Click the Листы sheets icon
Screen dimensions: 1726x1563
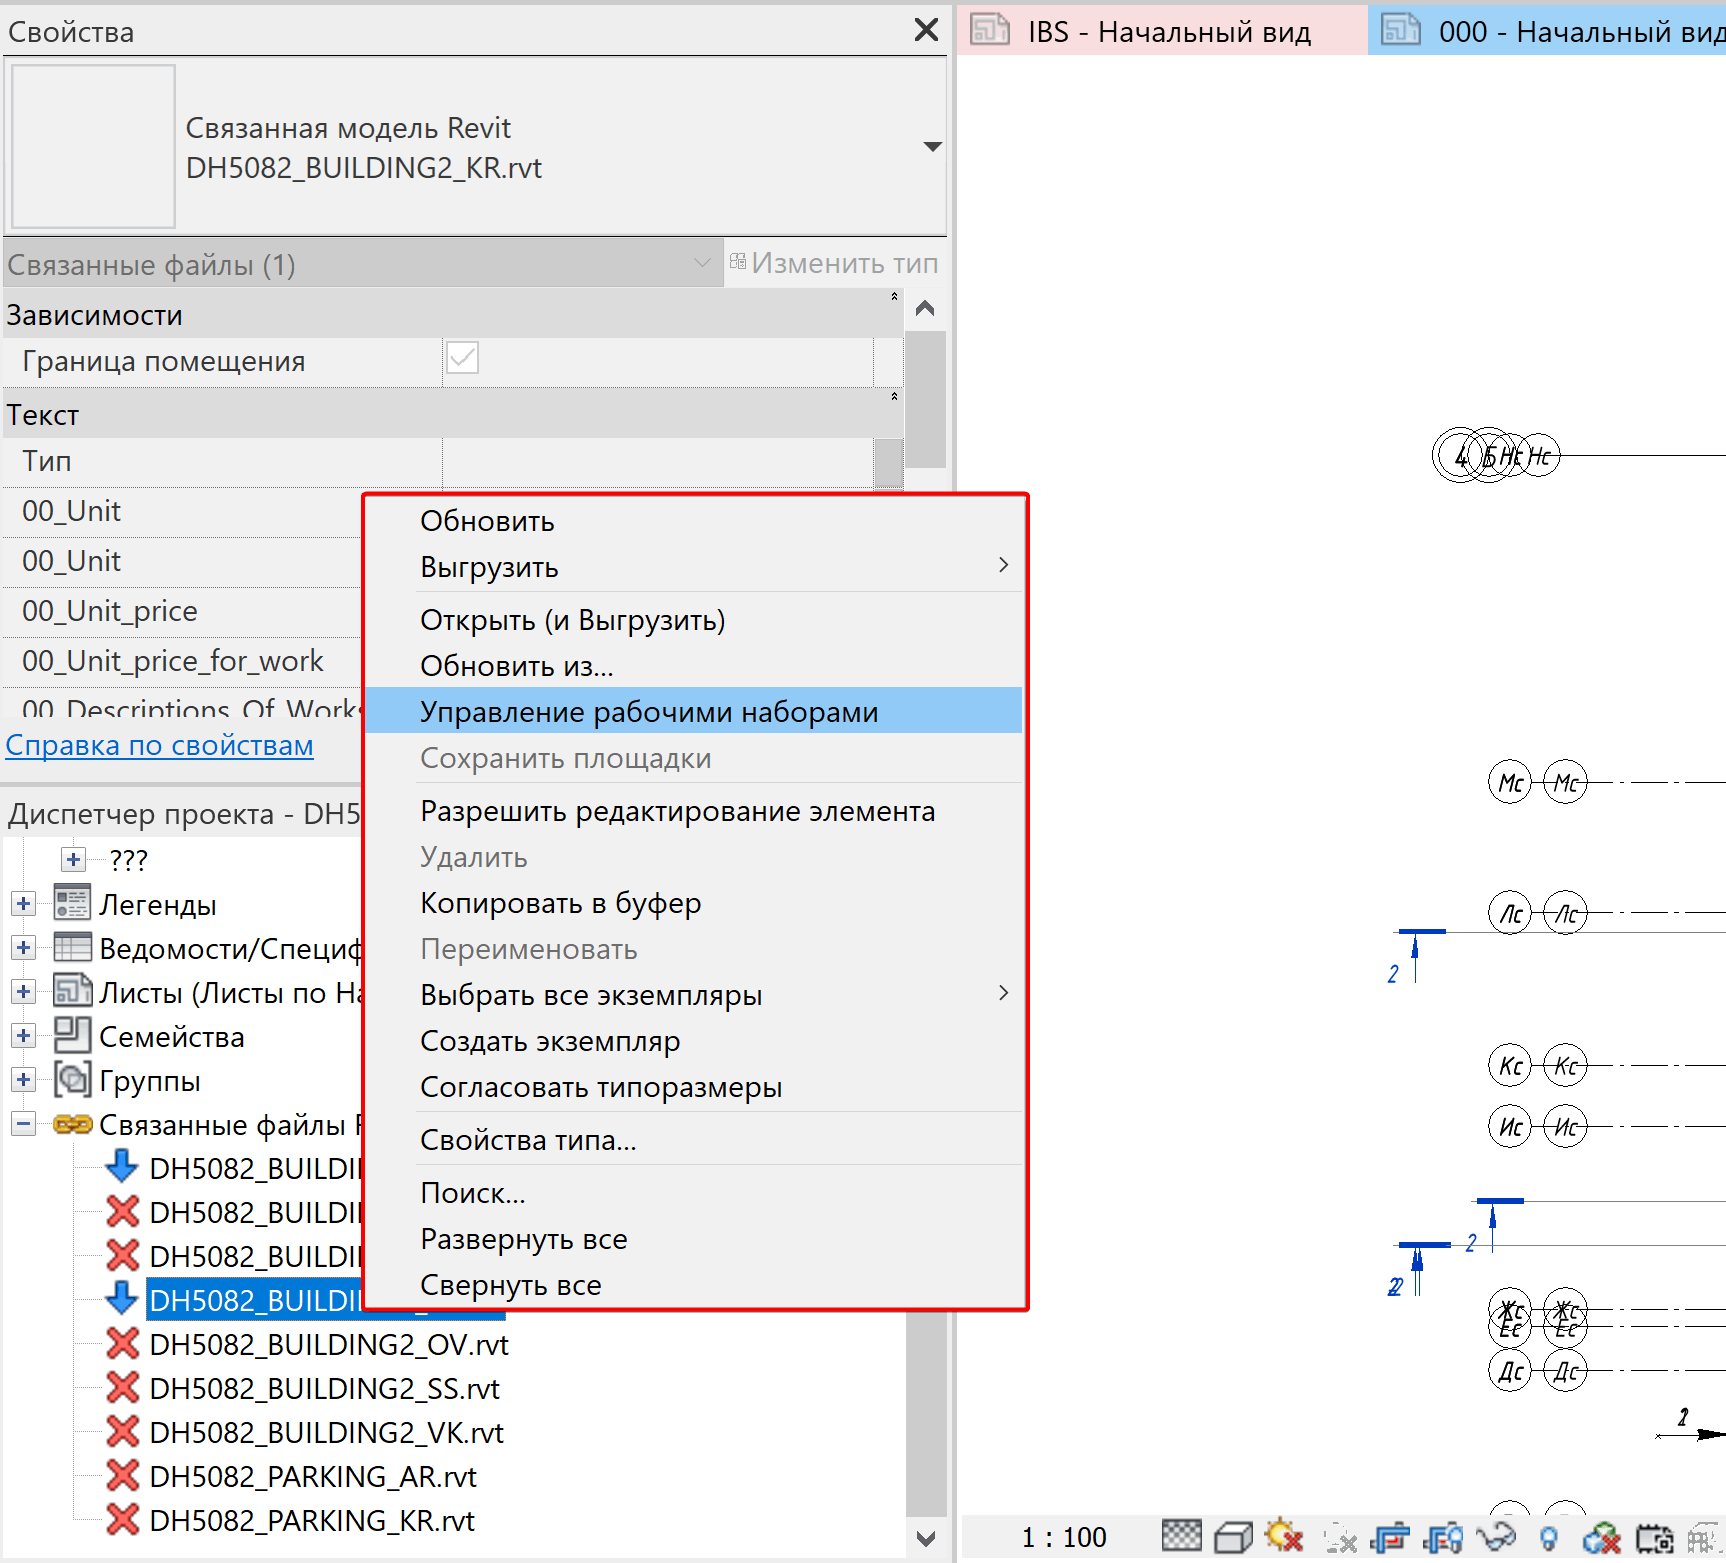click(72, 991)
